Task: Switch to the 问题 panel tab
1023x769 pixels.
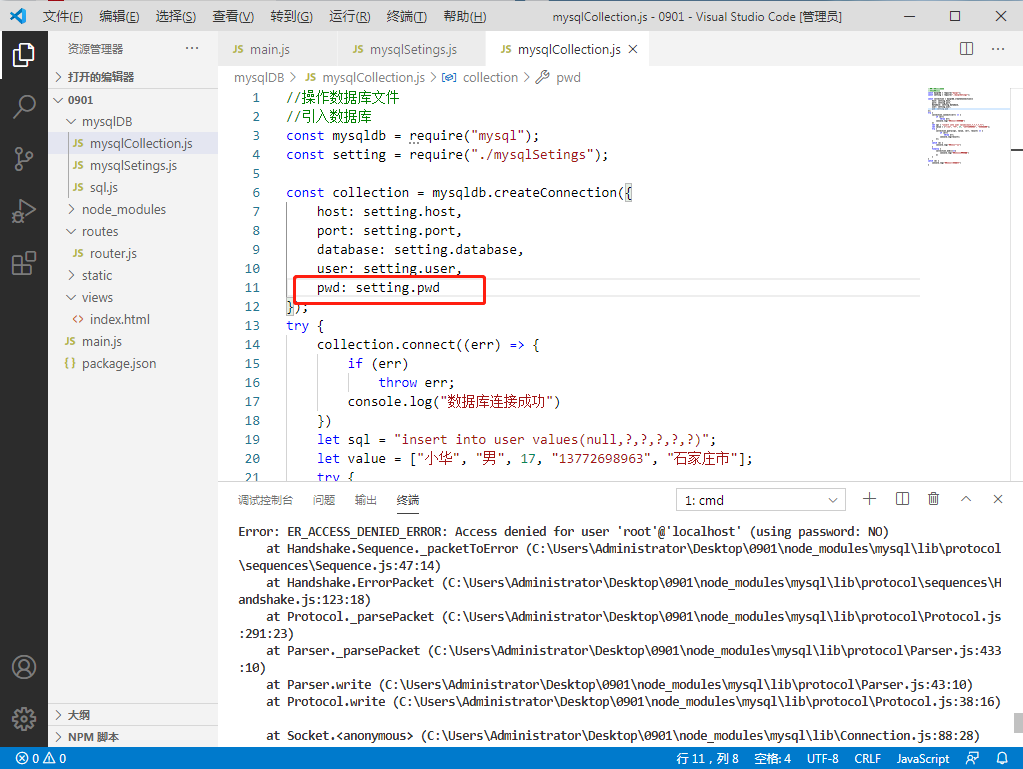Action: (324, 500)
